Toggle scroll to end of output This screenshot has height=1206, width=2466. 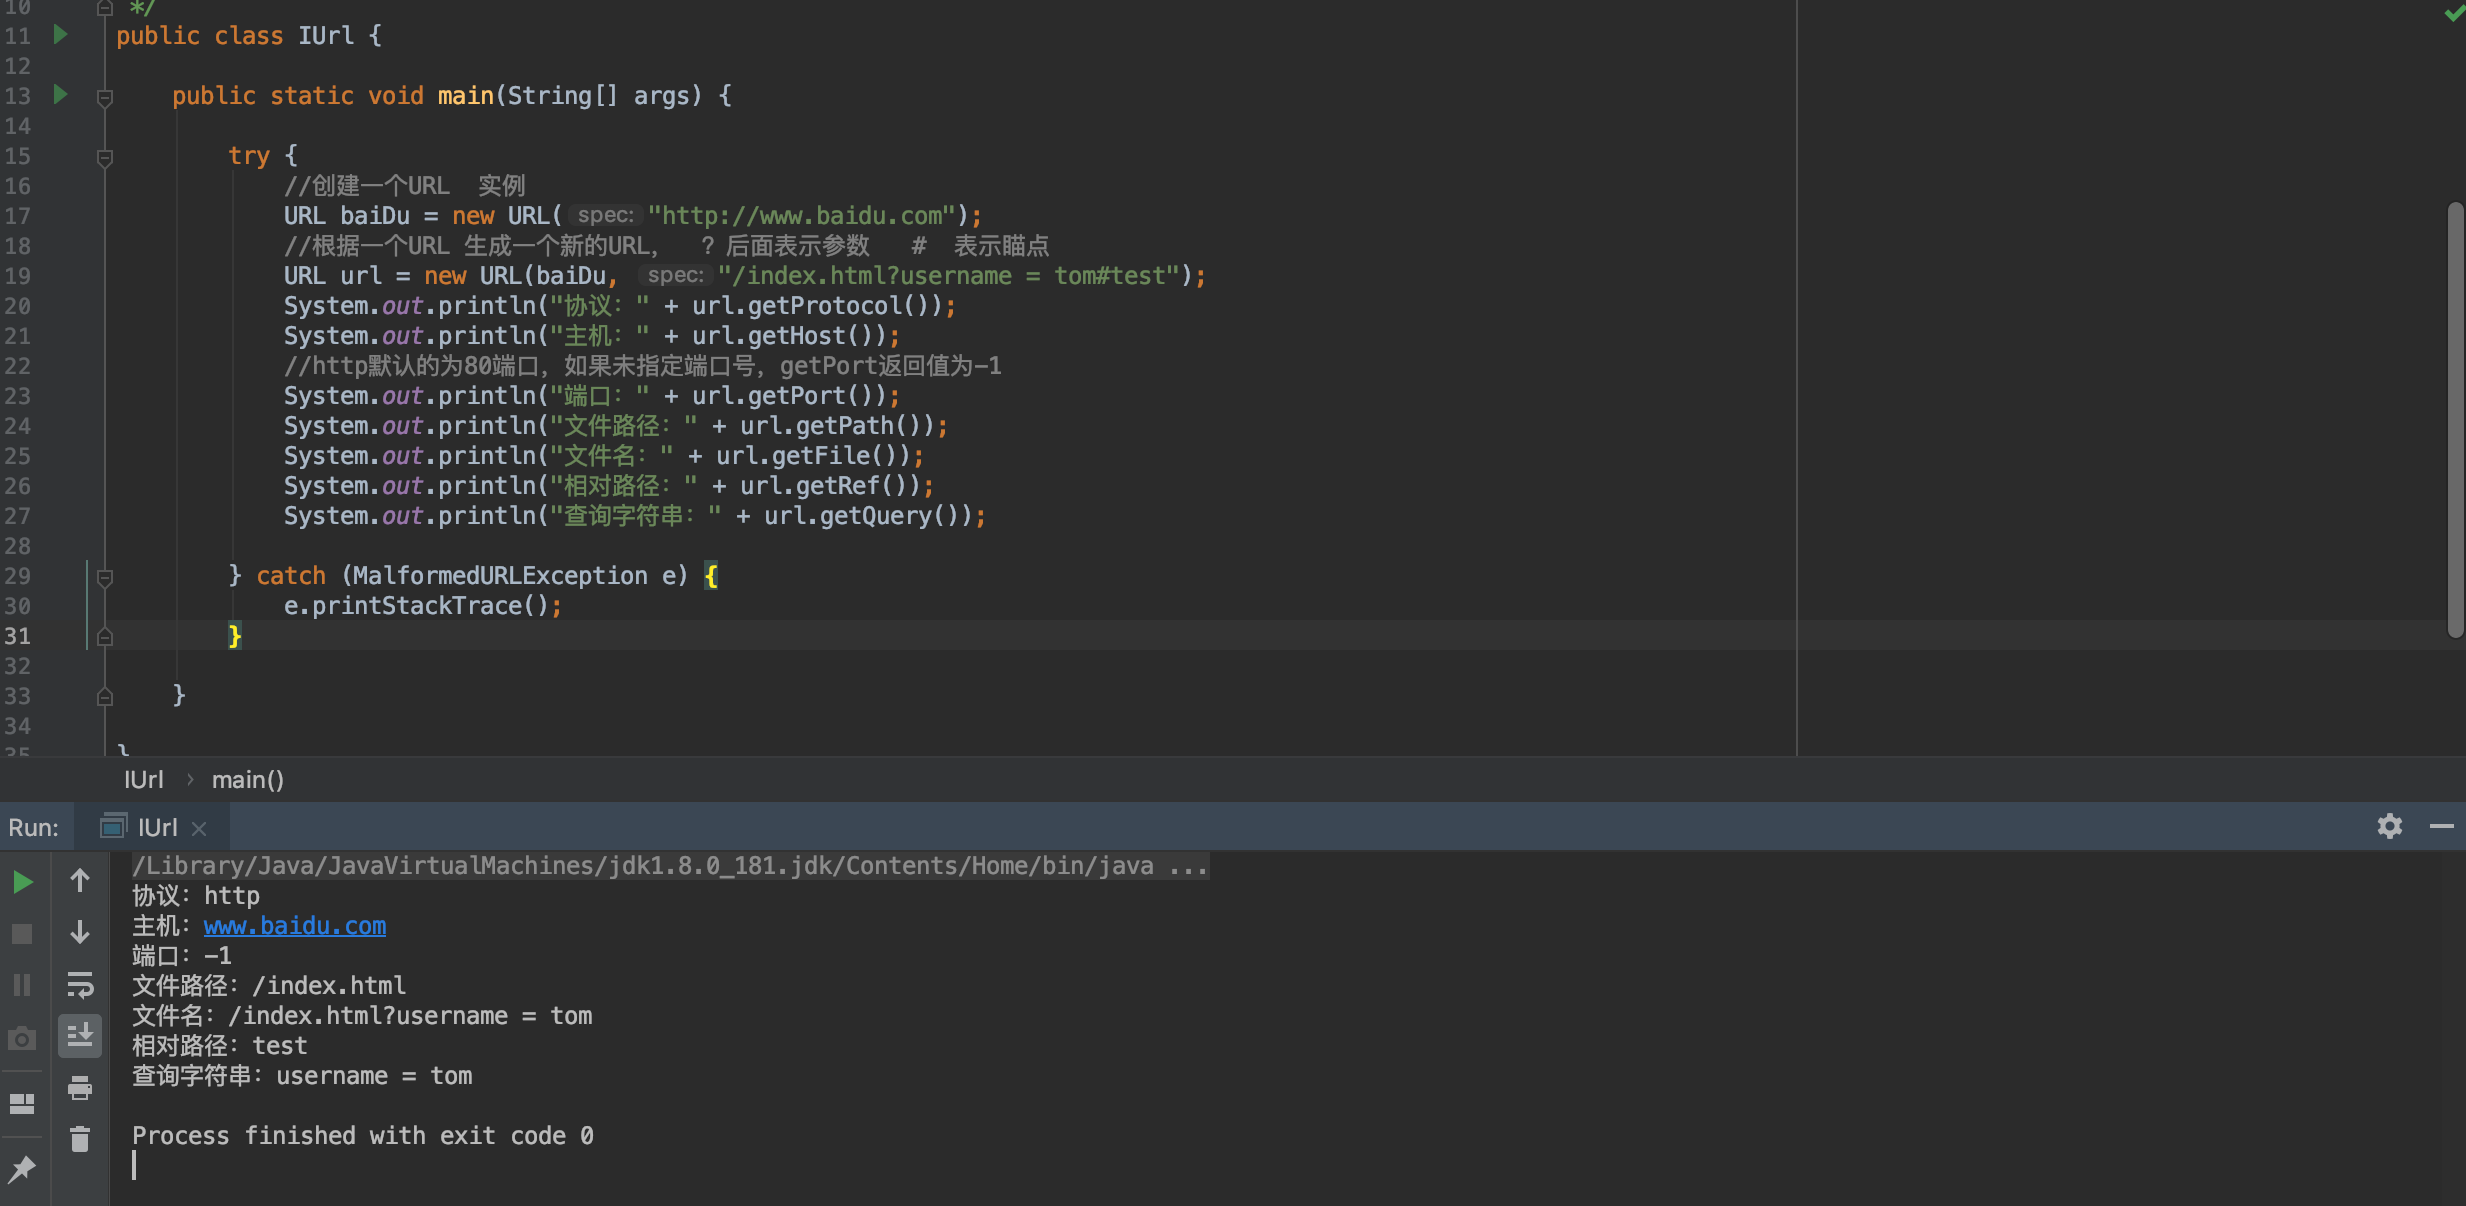[x=80, y=1036]
